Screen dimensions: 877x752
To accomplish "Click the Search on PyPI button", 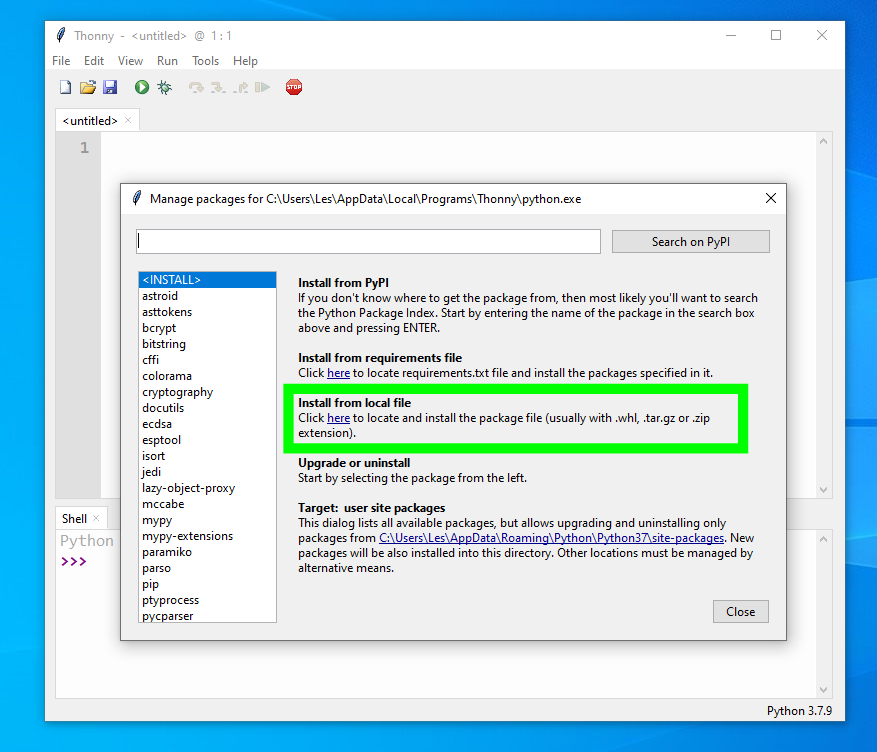I will point(691,242).
